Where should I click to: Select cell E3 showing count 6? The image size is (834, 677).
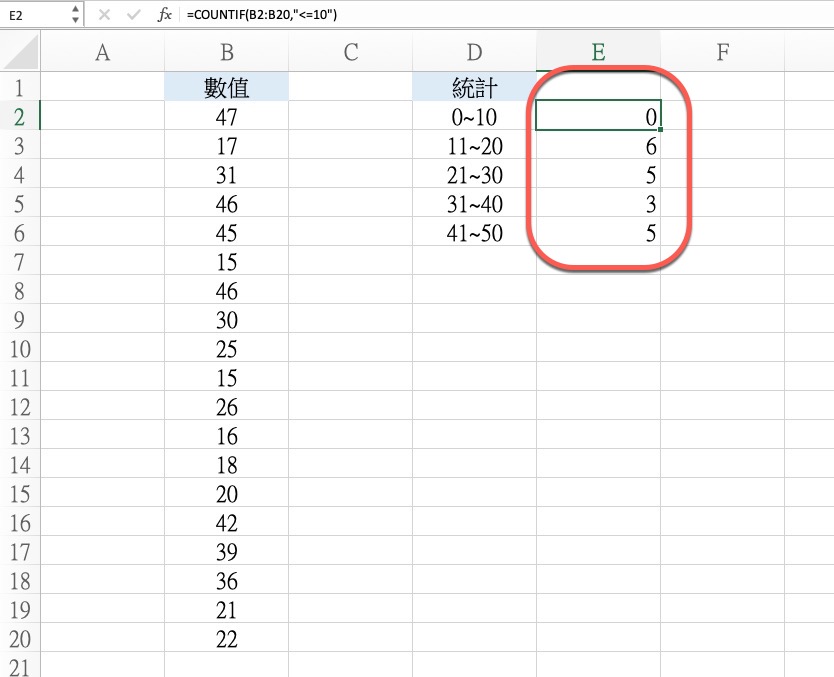[598, 145]
